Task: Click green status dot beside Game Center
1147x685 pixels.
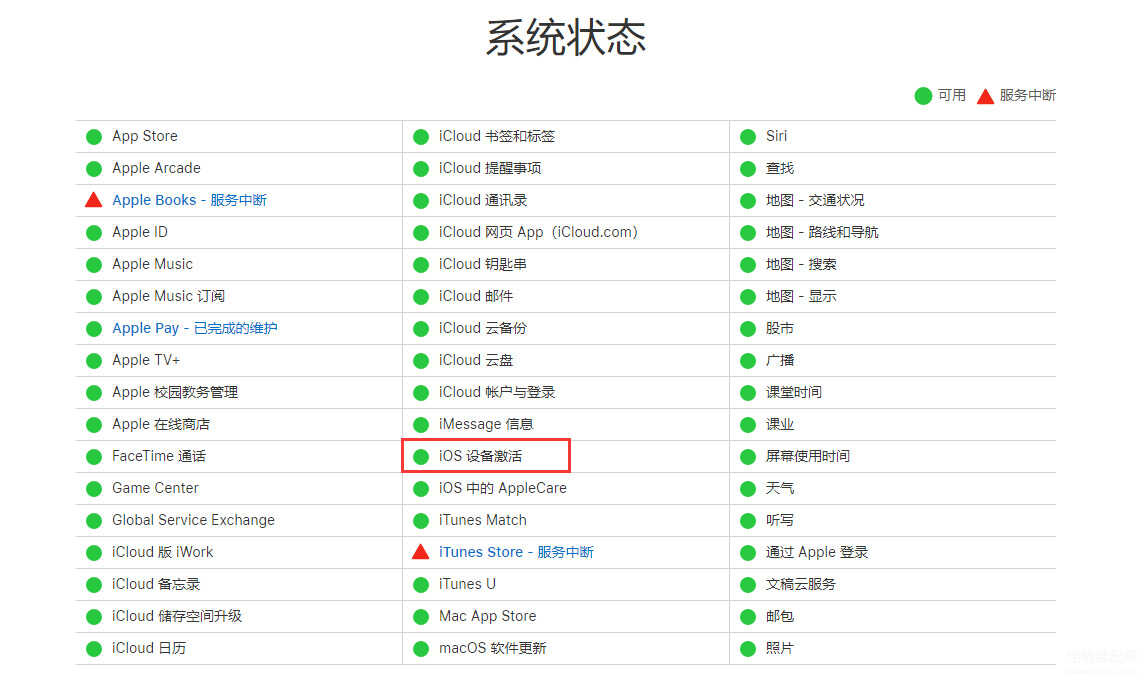Action: [94, 489]
